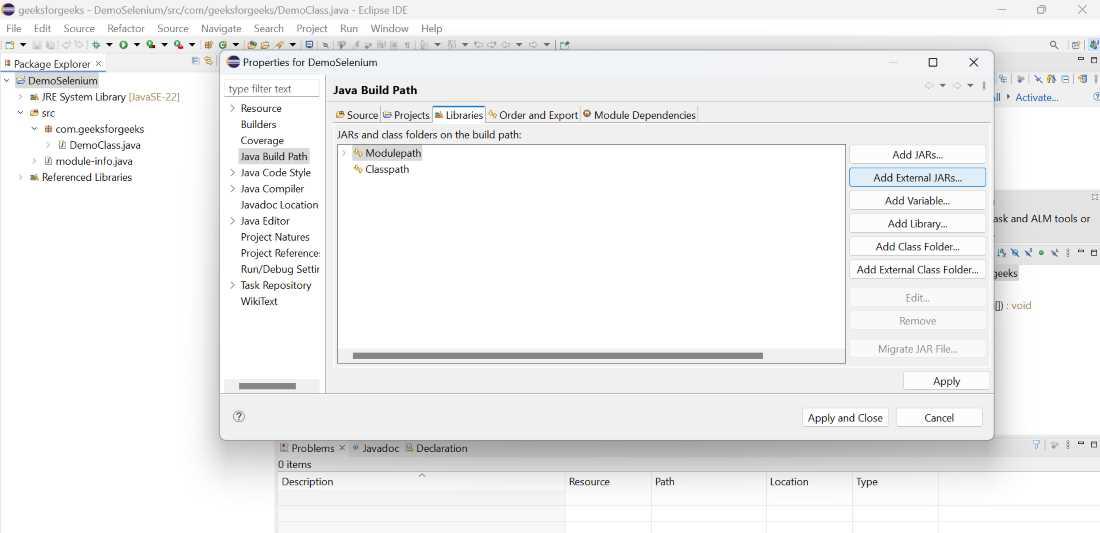Viewport: 1100px width, 533px height.
Task: Click Cancel in the Properties dialog
Action: [x=939, y=417]
